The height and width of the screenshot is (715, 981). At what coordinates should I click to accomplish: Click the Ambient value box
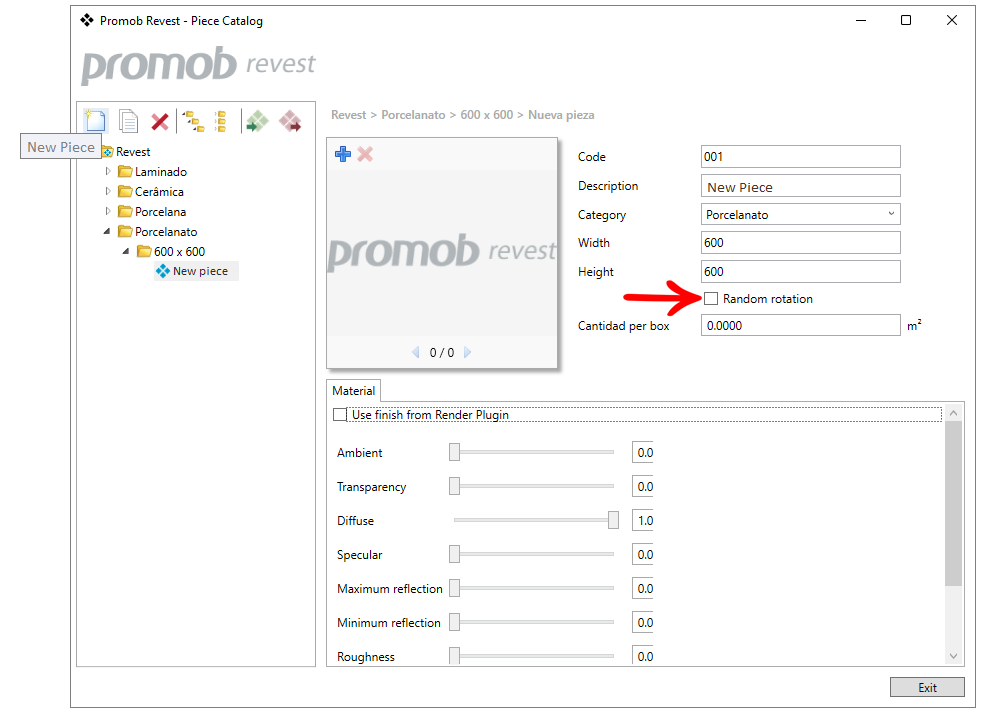click(643, 452)
